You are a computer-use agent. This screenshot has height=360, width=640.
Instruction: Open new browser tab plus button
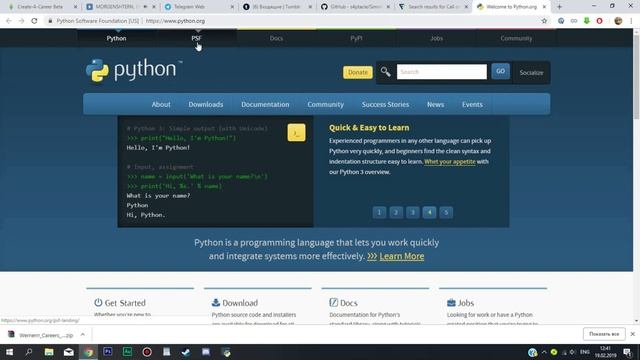[560, 7]
